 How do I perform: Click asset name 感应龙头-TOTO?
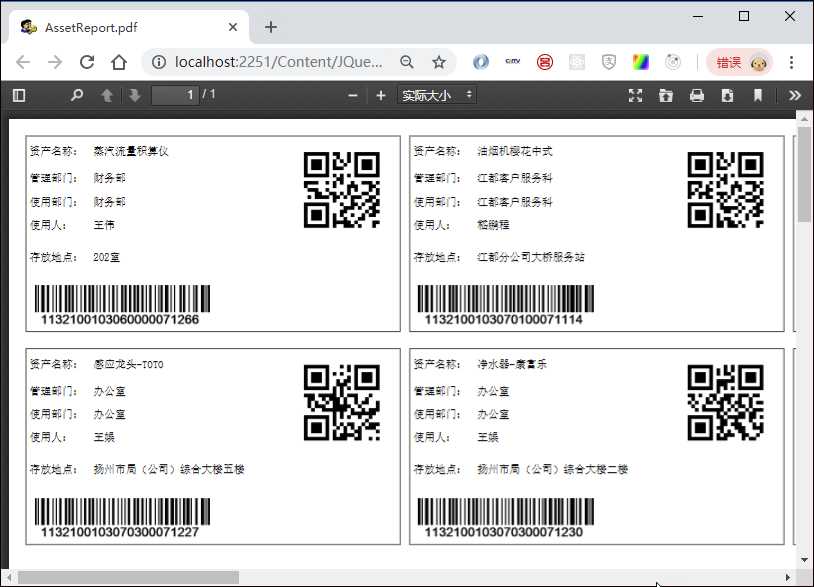128,364
